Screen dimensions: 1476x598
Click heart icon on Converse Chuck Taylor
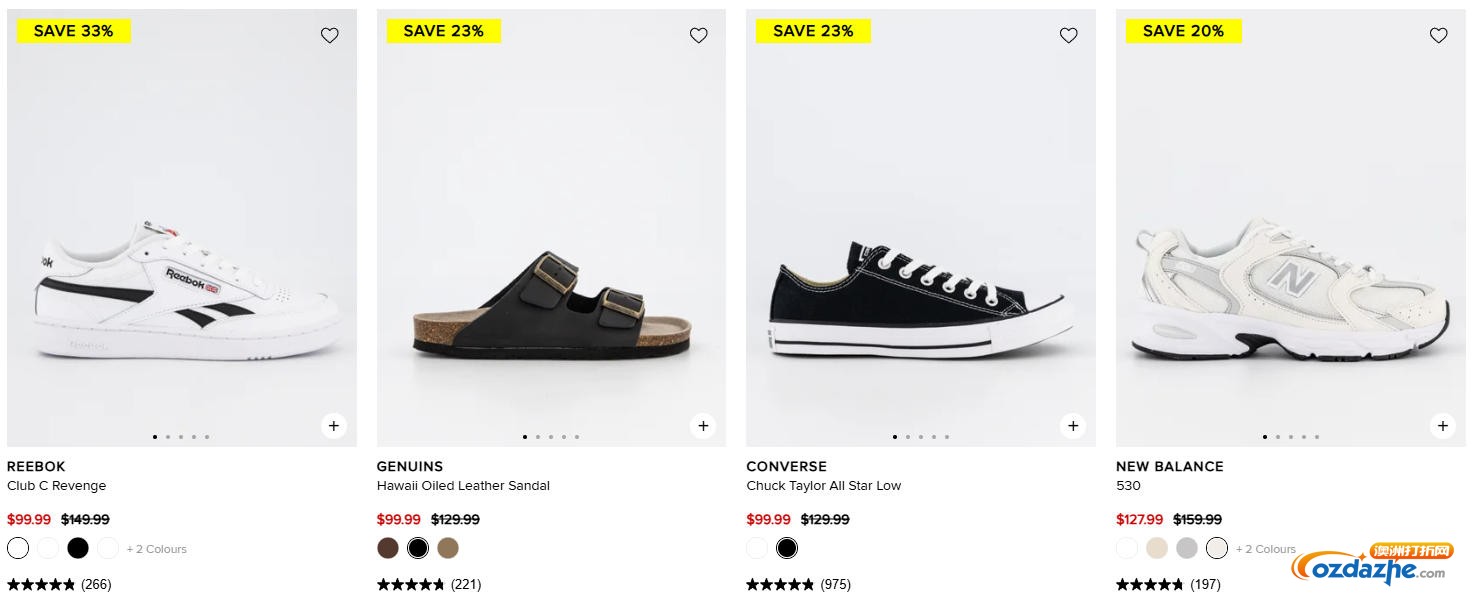(1068, 36)
